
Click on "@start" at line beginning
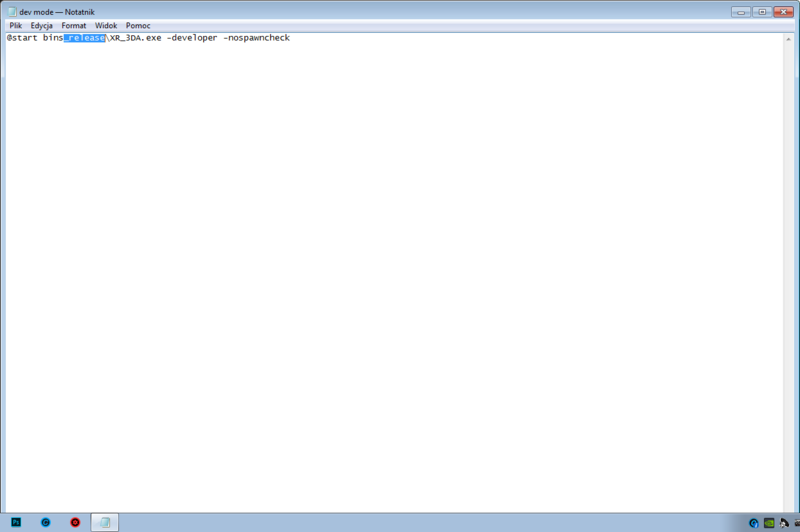click(22, 38)
